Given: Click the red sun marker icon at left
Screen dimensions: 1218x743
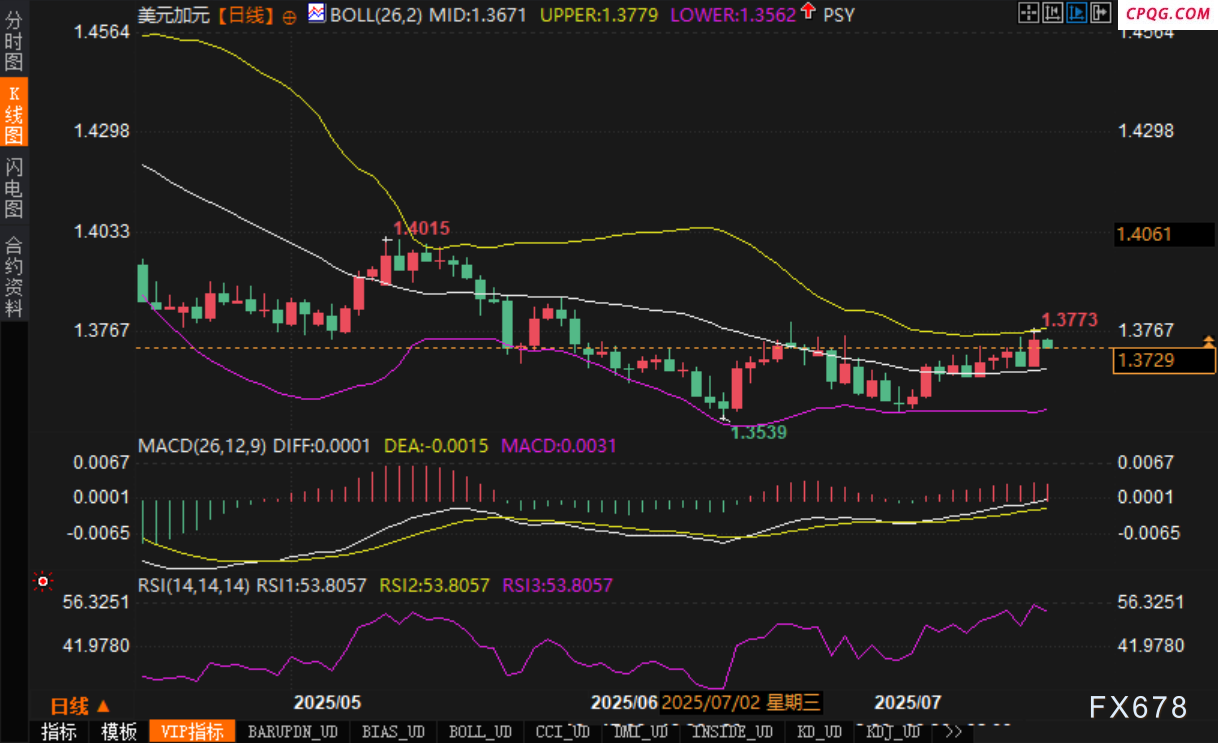Looking at the screenshot, I should click(42, 580).
